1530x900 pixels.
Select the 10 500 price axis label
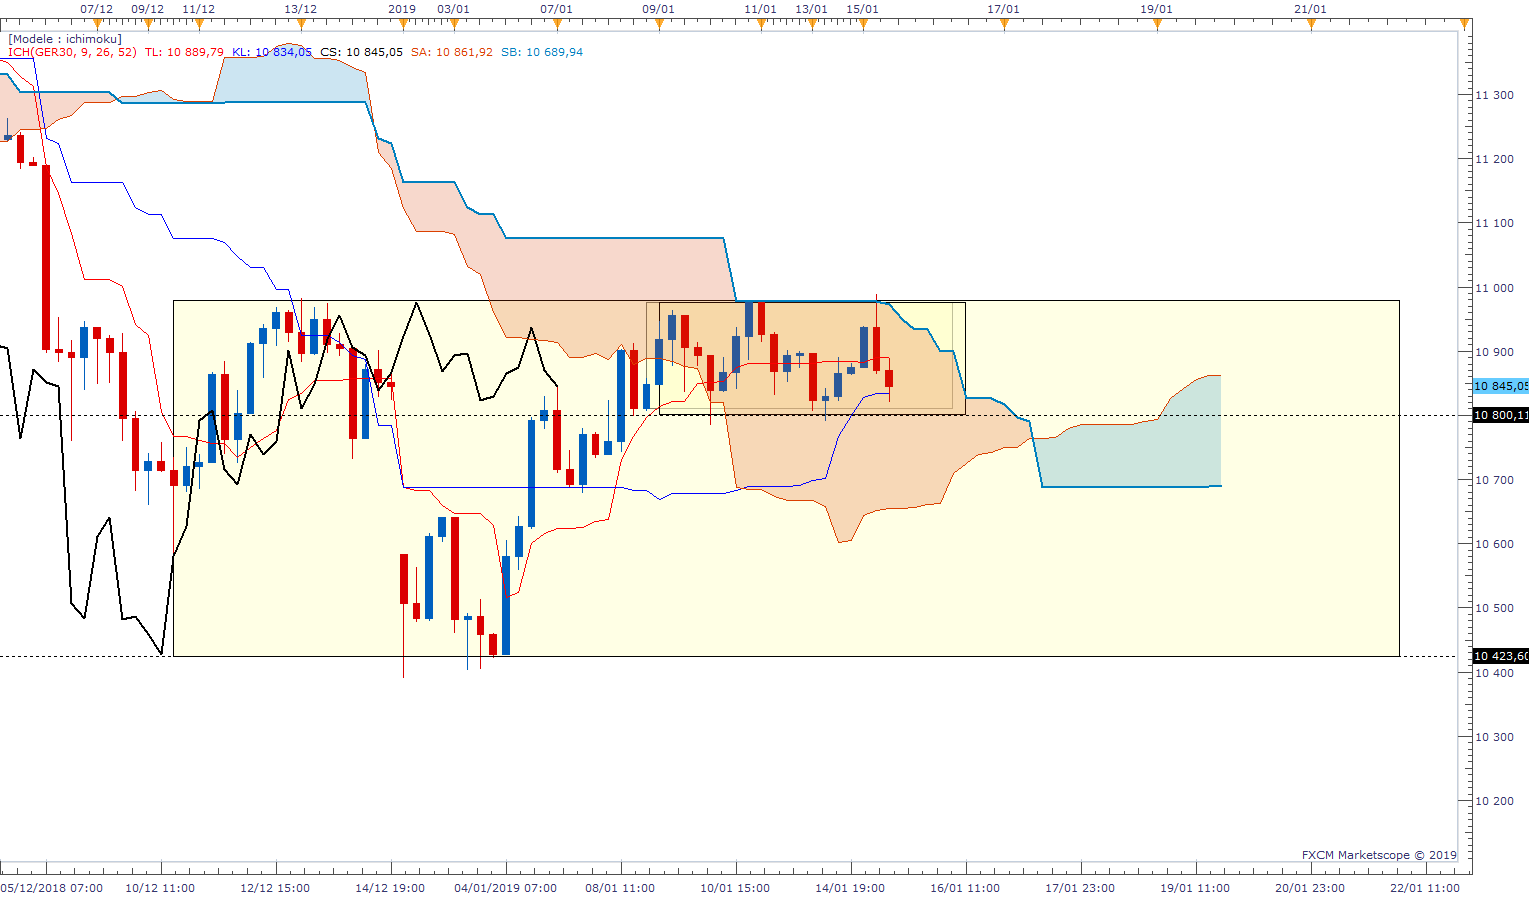click(x=1495, y=608)
